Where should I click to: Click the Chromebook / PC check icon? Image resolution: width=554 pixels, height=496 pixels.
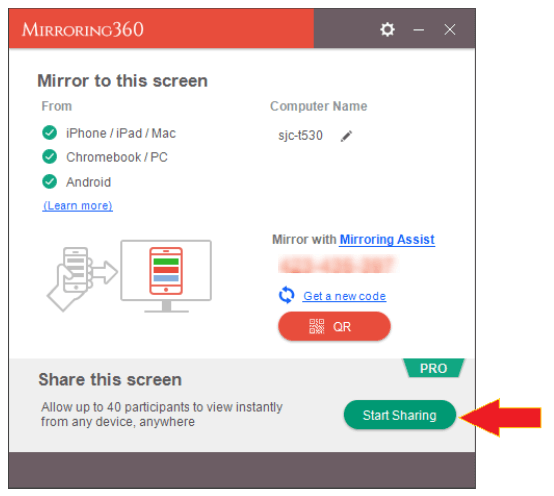49,157
